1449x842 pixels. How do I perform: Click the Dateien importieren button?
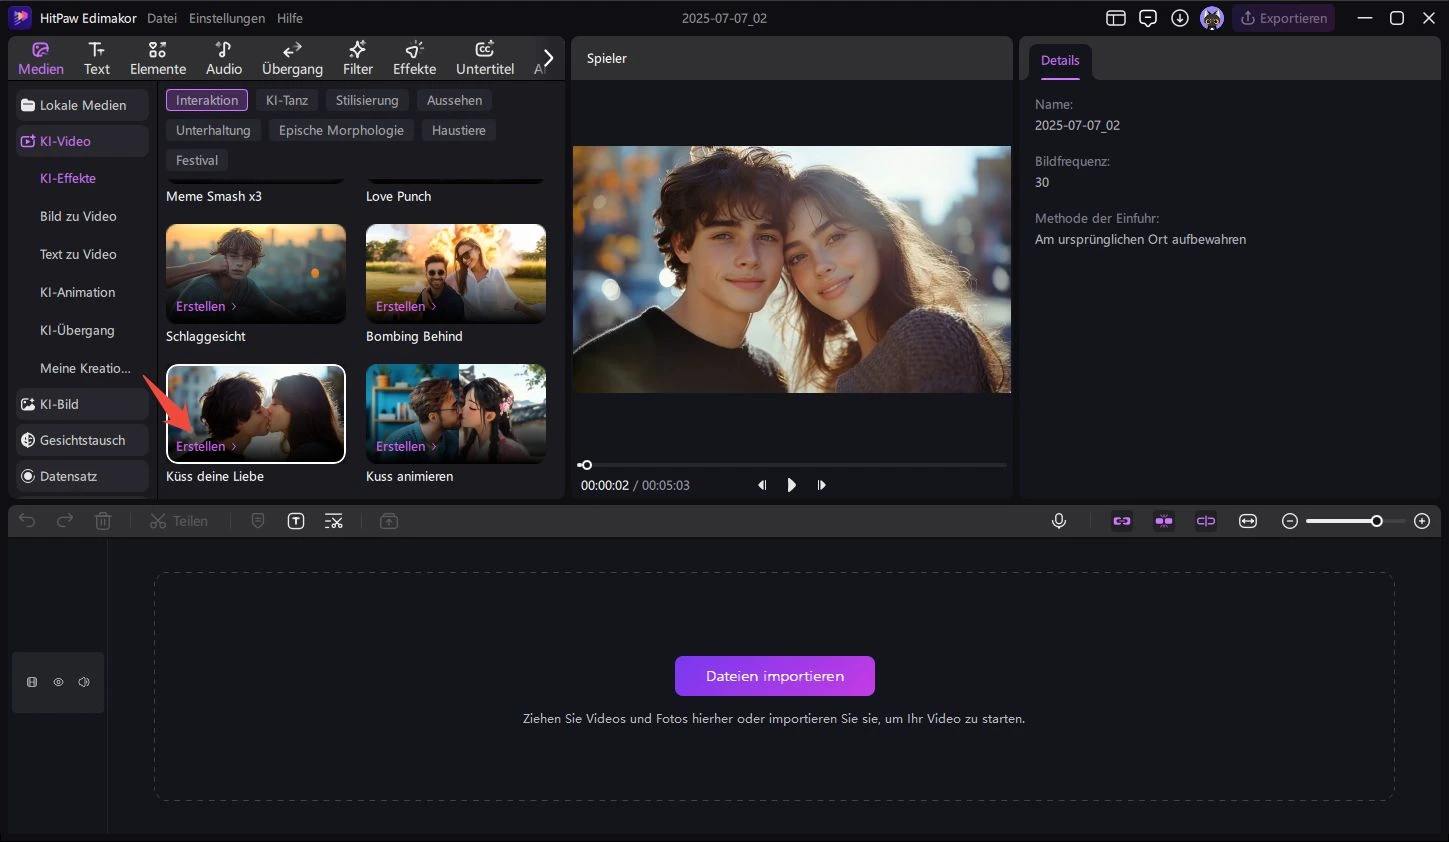(775, 676)
